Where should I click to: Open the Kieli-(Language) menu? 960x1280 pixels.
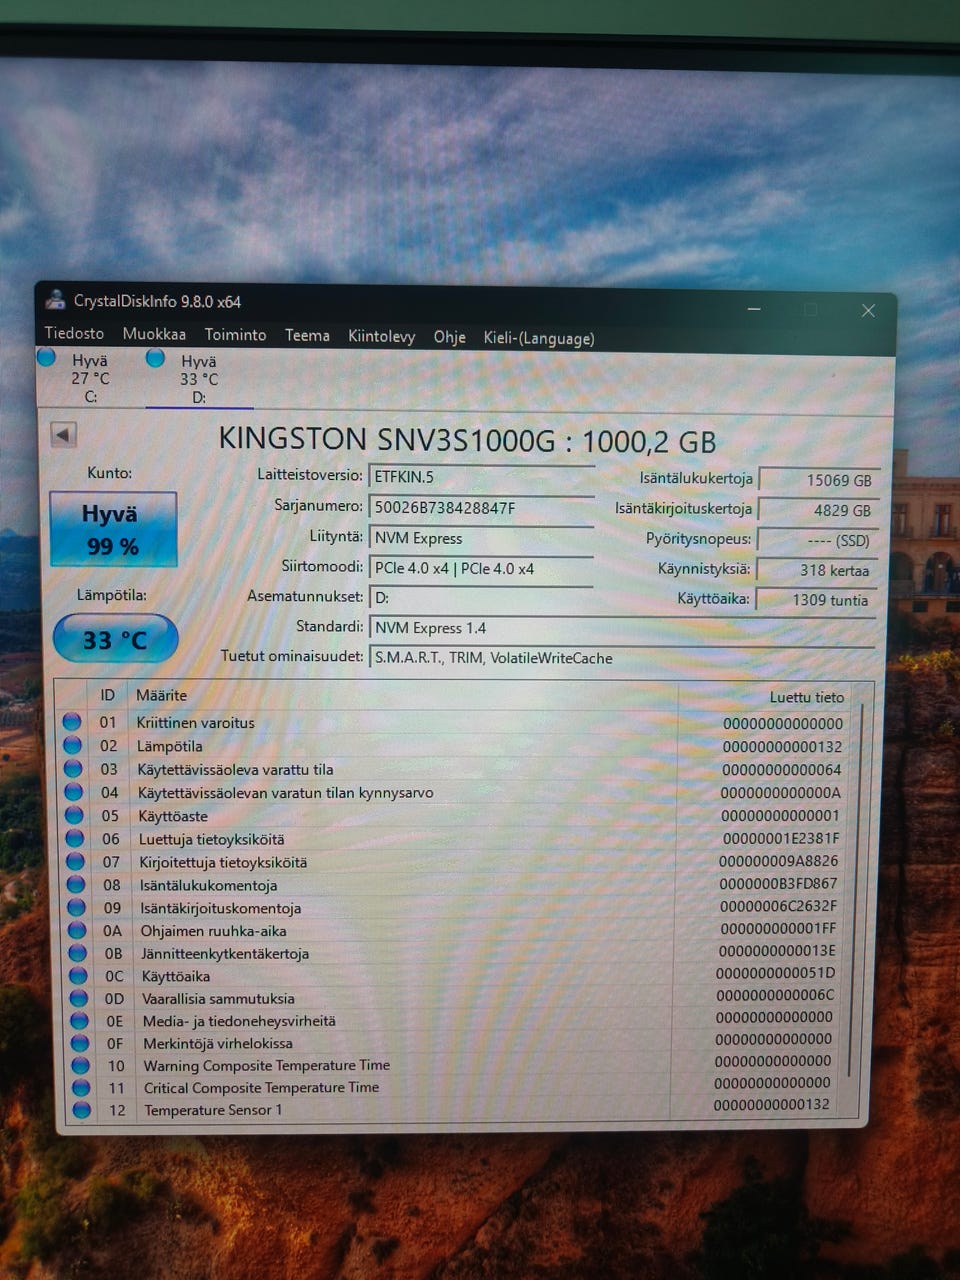538,338
